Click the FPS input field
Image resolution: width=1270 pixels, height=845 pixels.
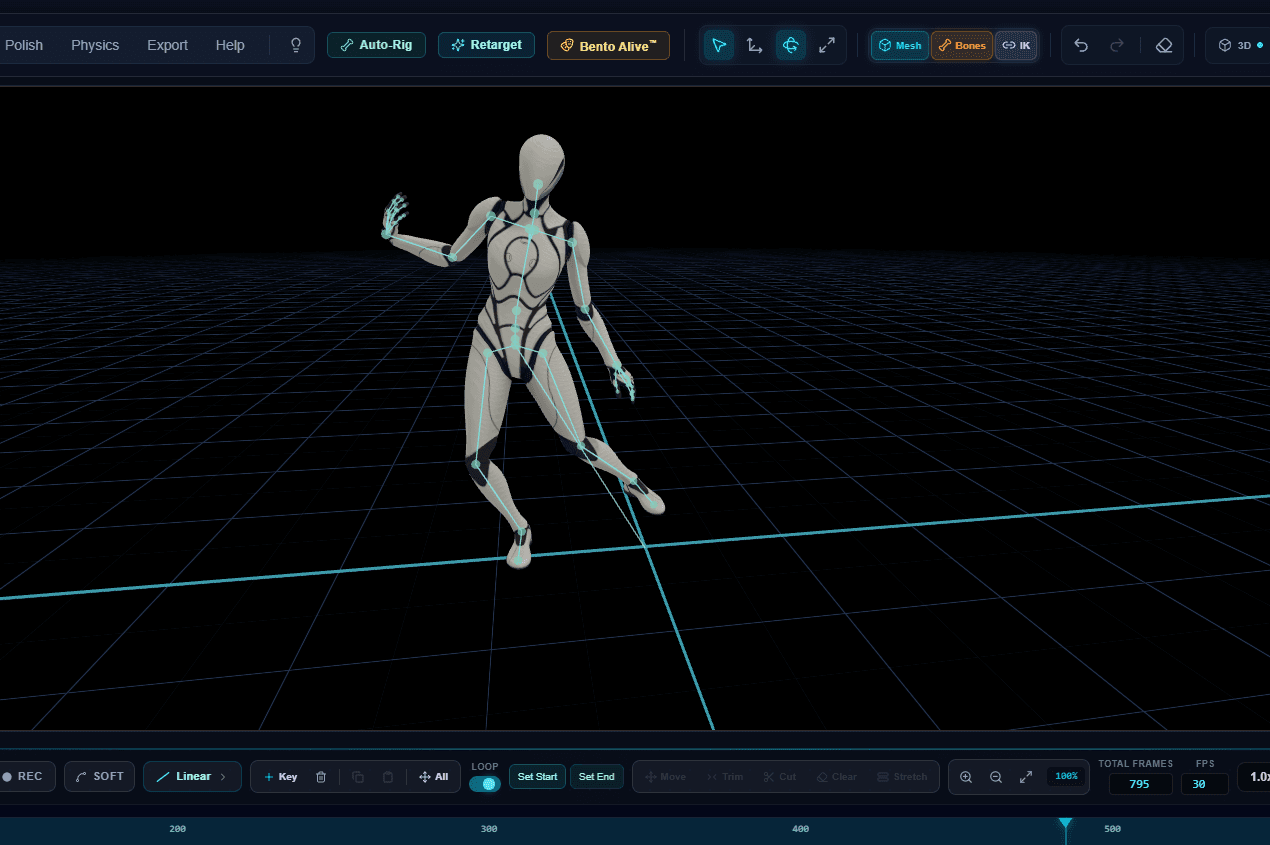coord(1204,784)
